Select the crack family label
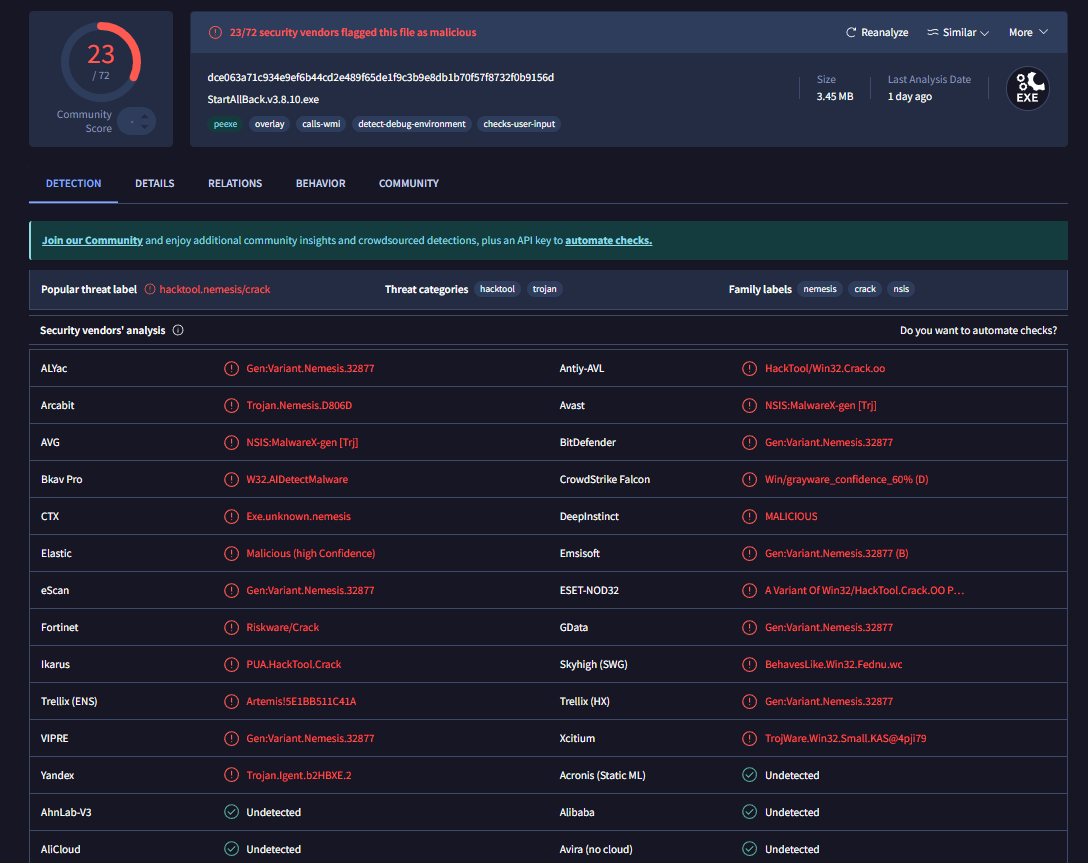Viewport: 1088px width, 863px height. tap(865, 289)
